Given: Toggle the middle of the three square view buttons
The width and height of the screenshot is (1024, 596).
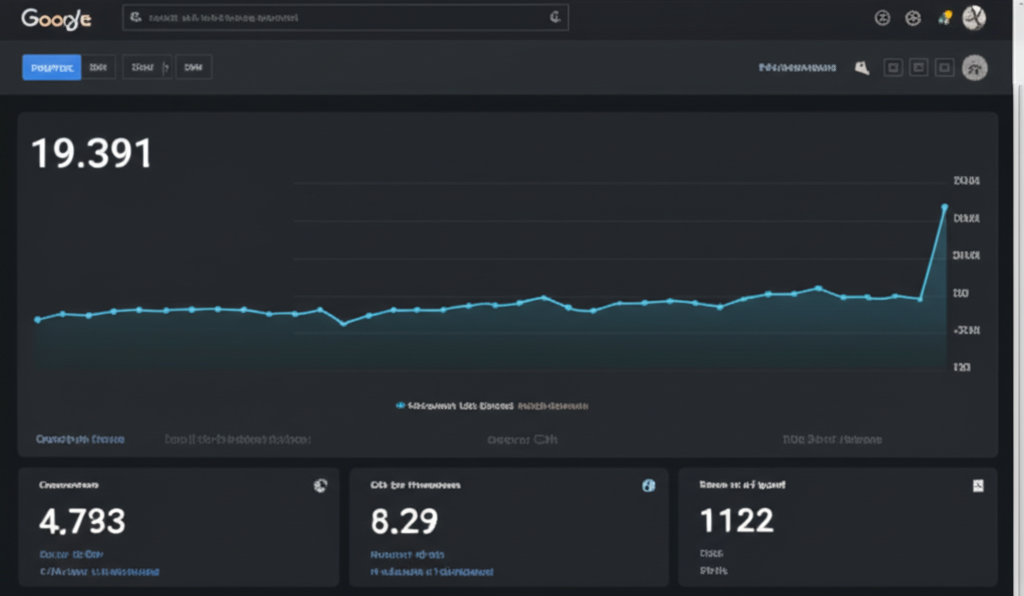Looking at the screenshot, I should [x=918, y=68].
